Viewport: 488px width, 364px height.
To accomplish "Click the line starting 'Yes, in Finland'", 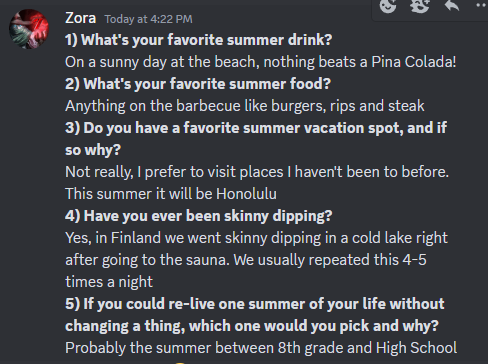I will [256, 238].
